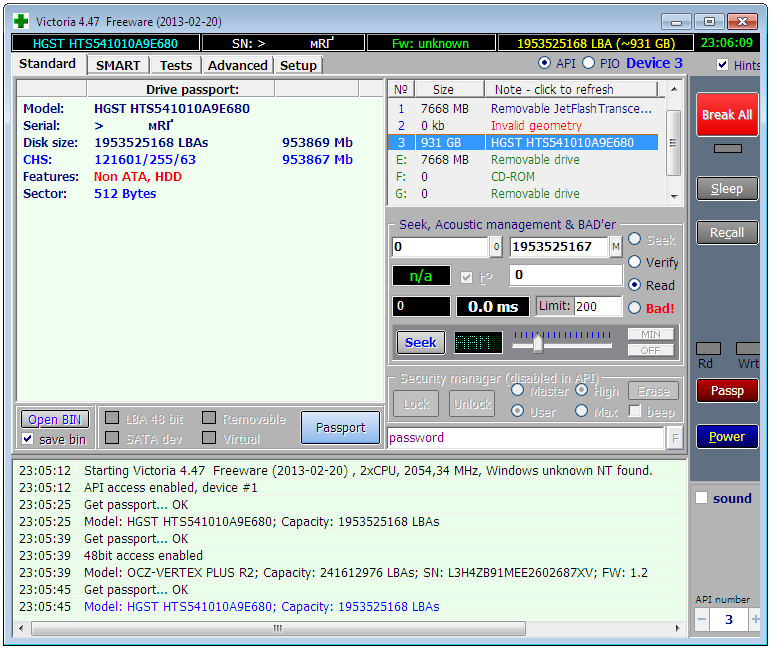This screenshot has width=772, height=648.
Task: Select device row 3 HGST HTS541010A9E680
Action: [523, 143]
